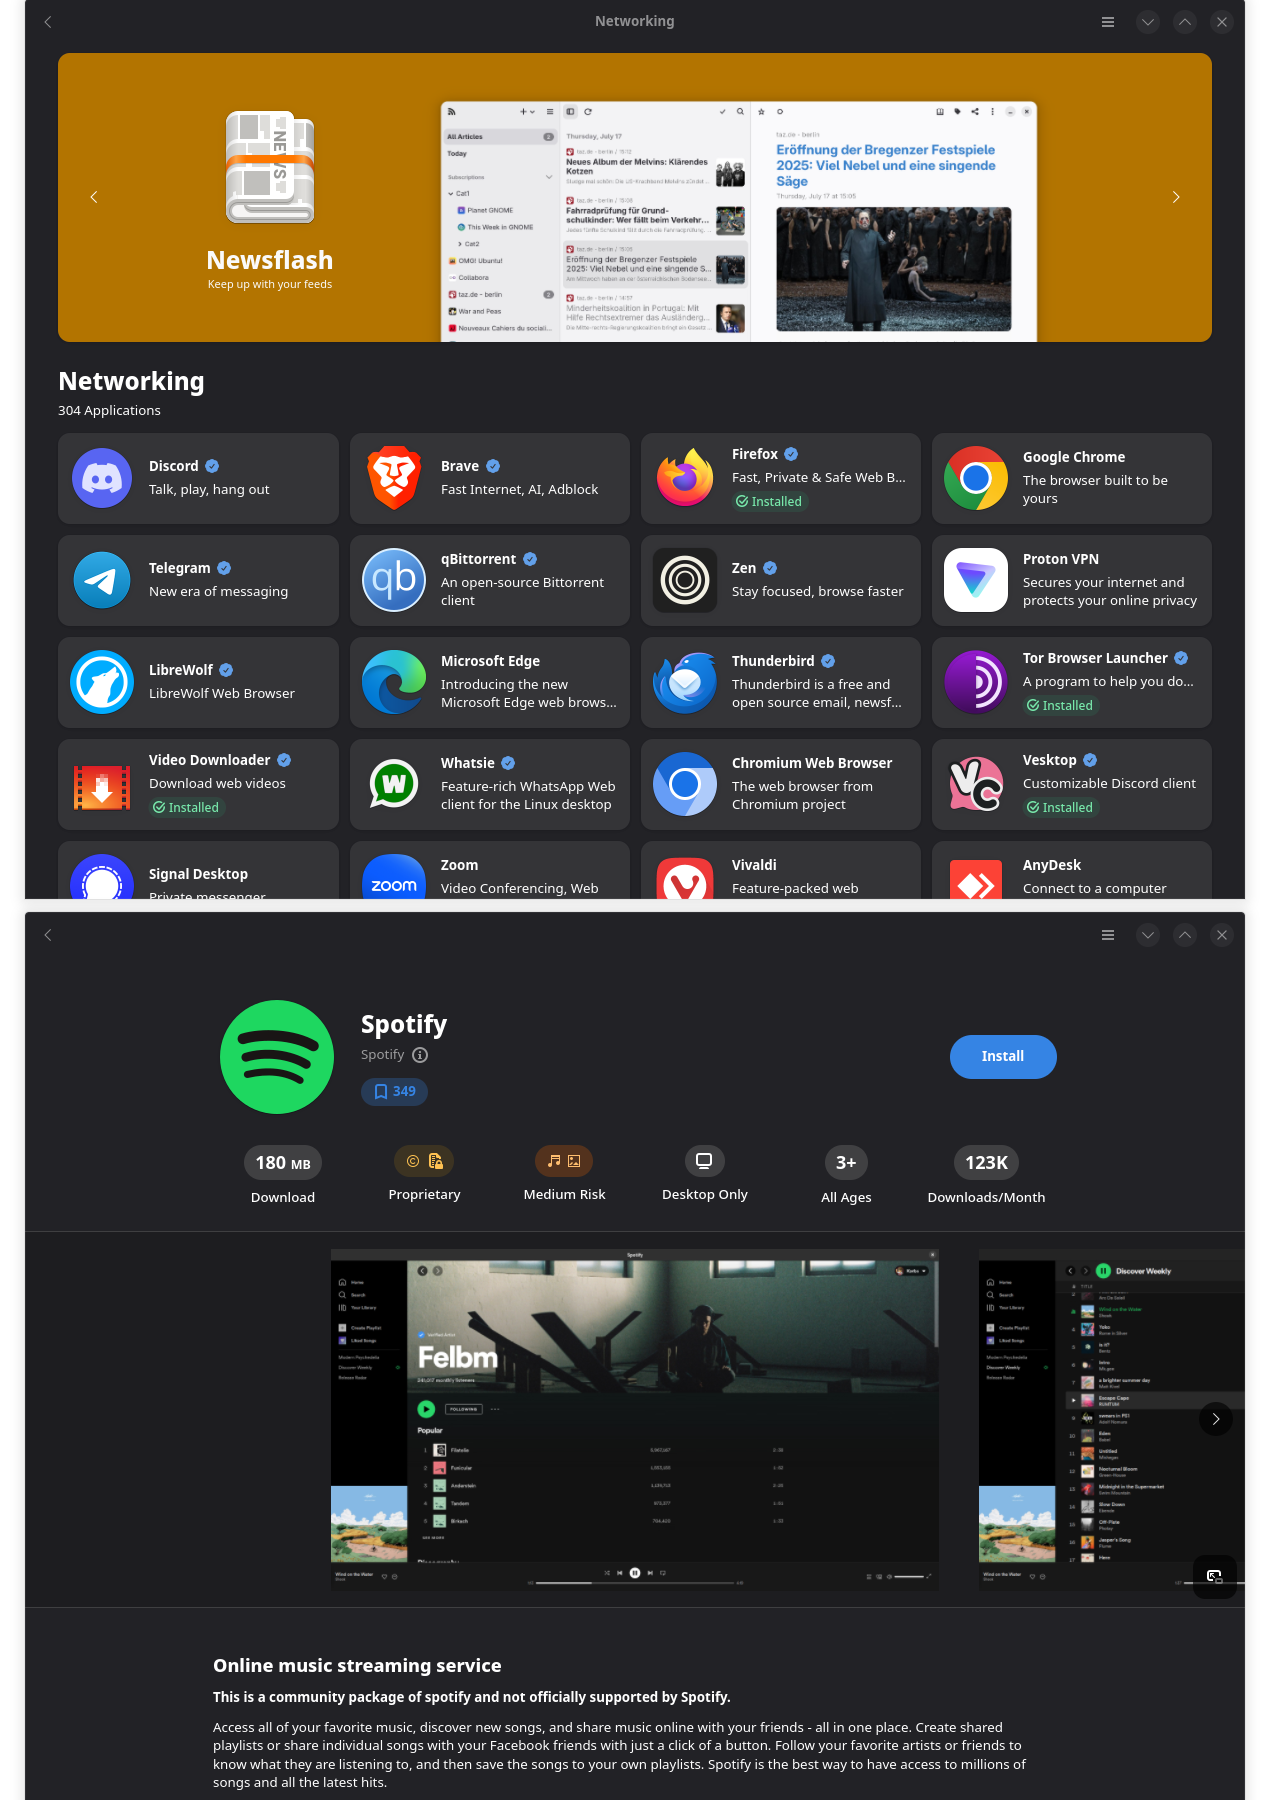Viewport: 1270px width, 1800px height.
Task: Click the 'New era of messaging' description
Action: [x=218, y=592]
